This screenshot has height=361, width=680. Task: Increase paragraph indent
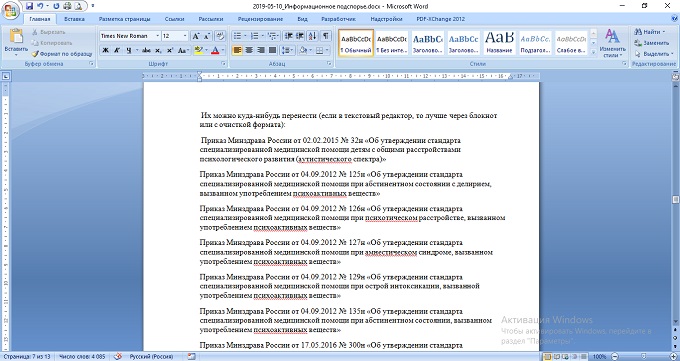pyautogui.click(x=300, y=36)
